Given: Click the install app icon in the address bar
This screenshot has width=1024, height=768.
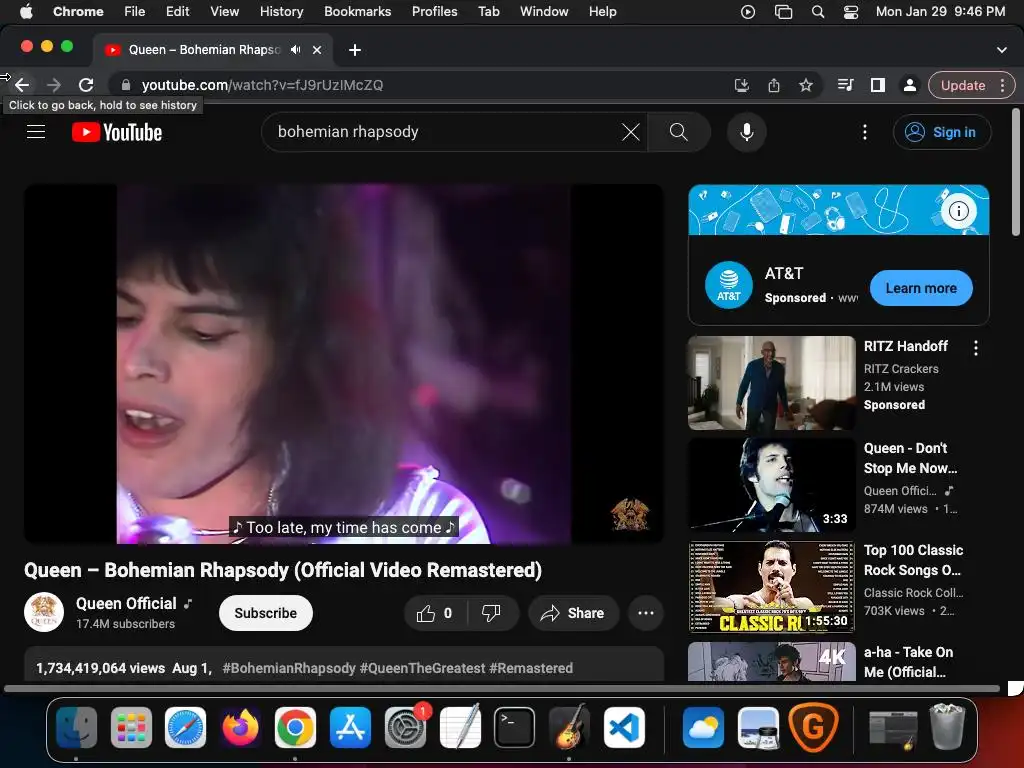Looking at the screenshot, I should pos(742,85).
